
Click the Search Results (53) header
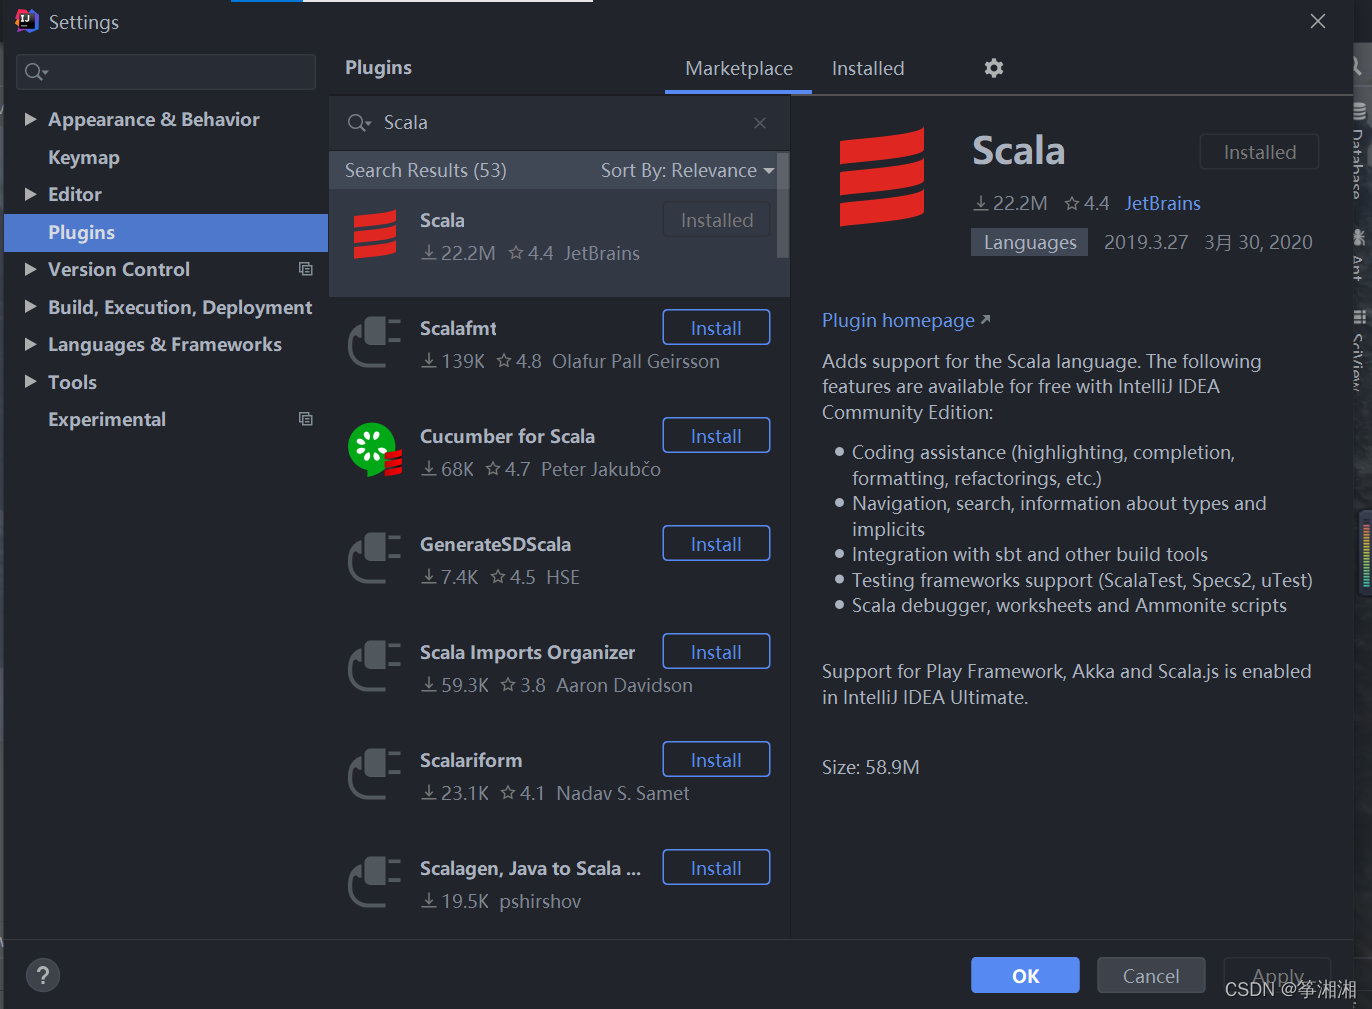click(x=426, y=171)
